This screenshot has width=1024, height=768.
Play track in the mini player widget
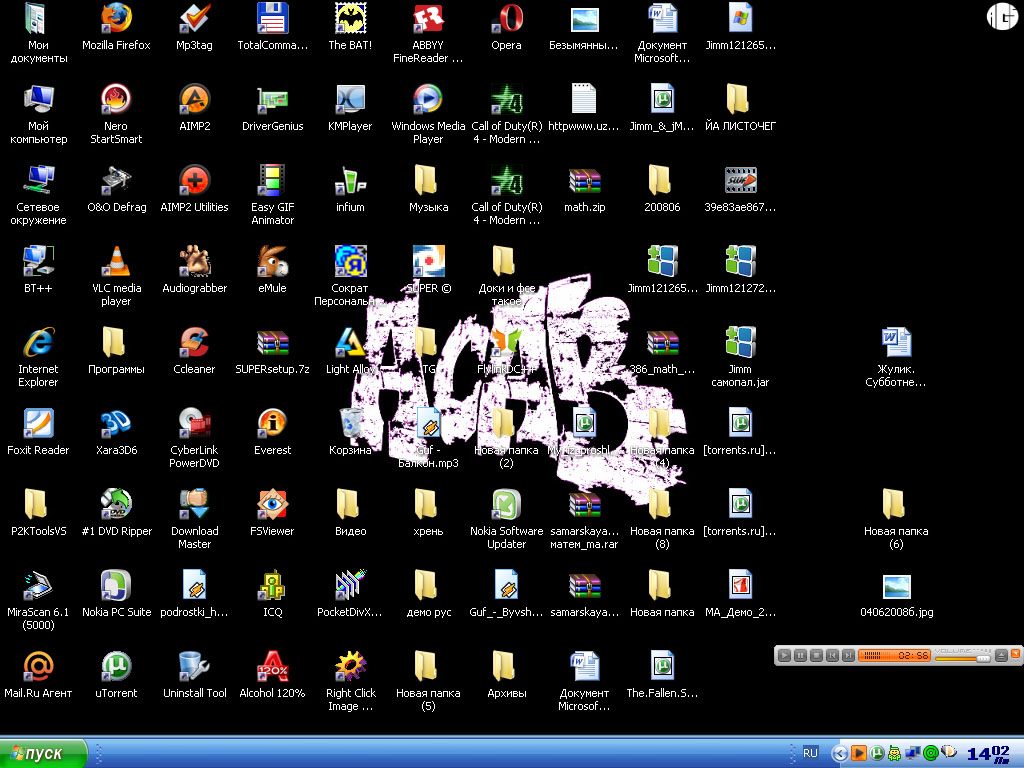pyautogui.click(x=784, y=655)
